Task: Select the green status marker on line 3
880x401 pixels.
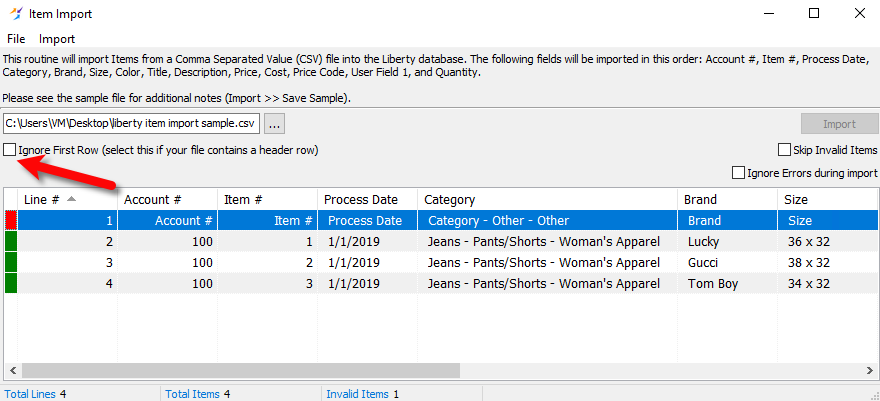Action: point(11,262)
